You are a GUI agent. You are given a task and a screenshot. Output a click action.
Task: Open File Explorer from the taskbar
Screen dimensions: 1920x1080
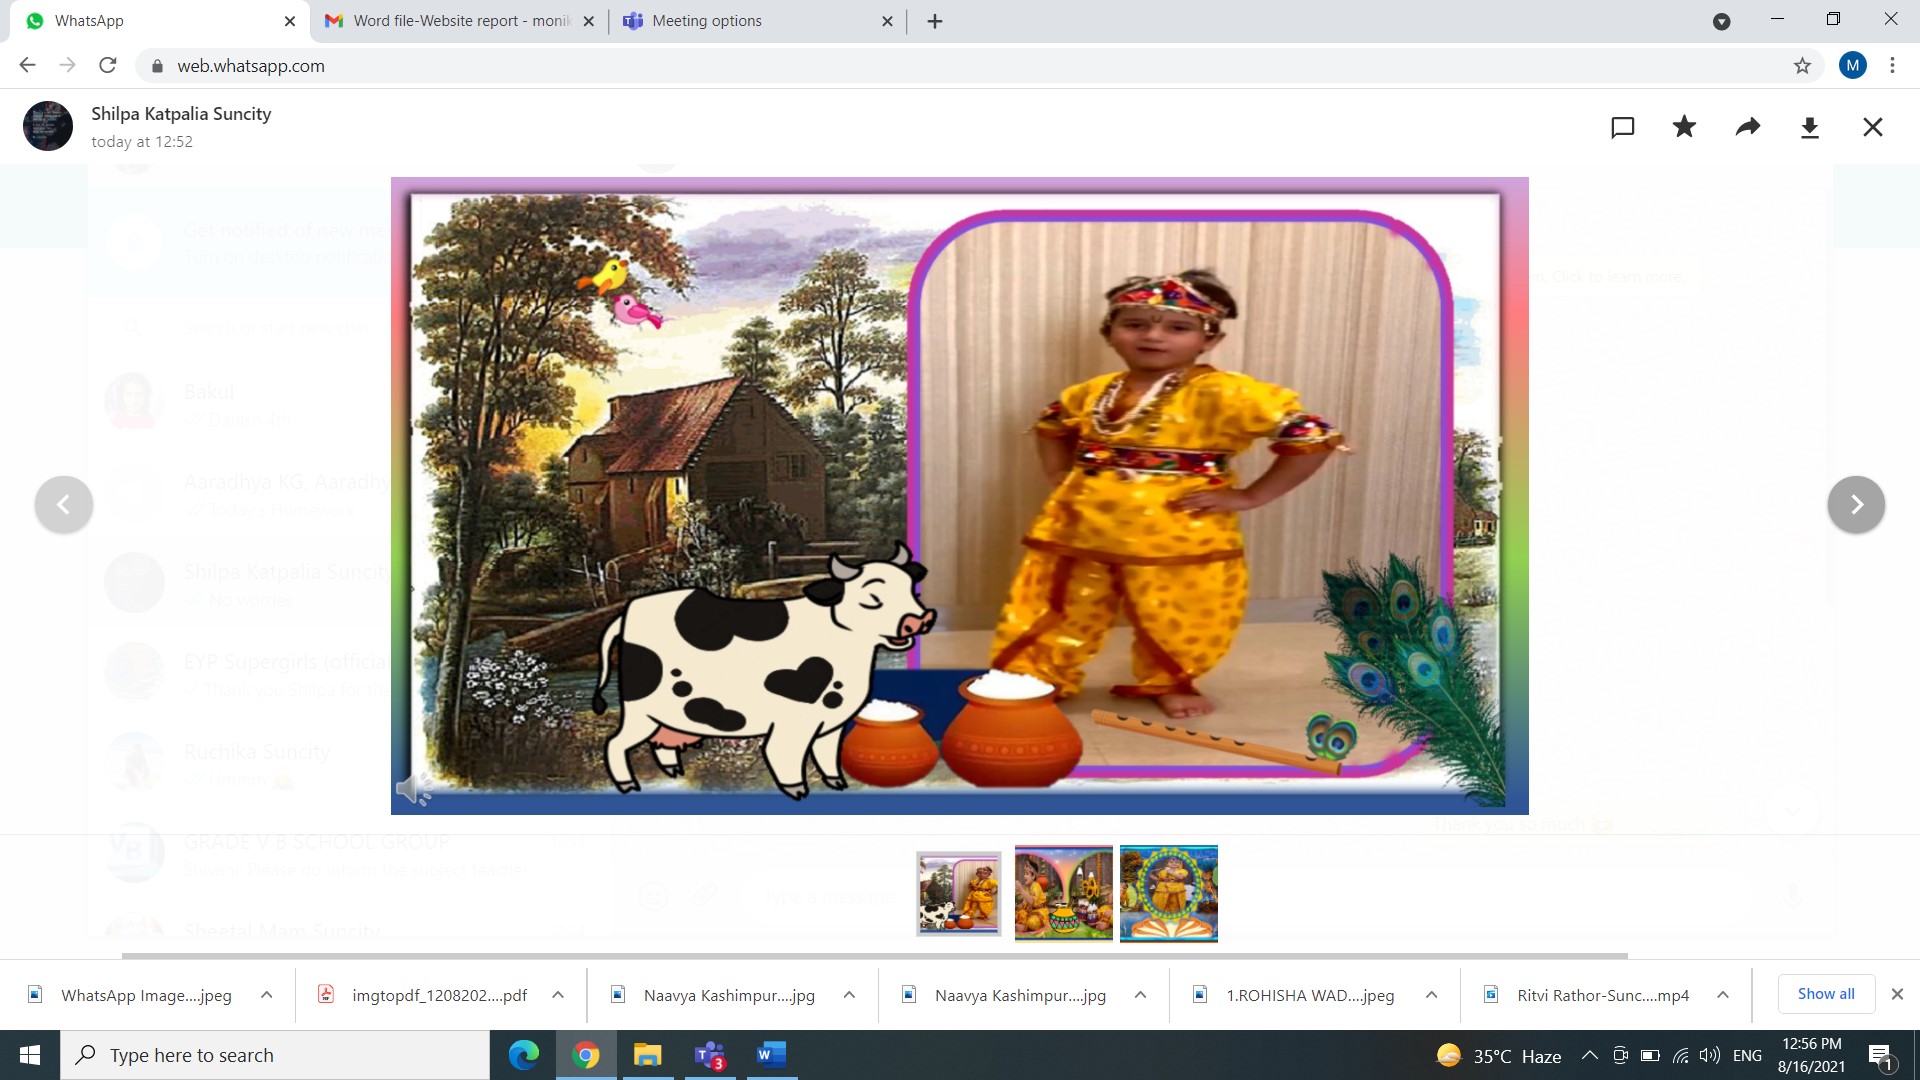point(648,1055)
